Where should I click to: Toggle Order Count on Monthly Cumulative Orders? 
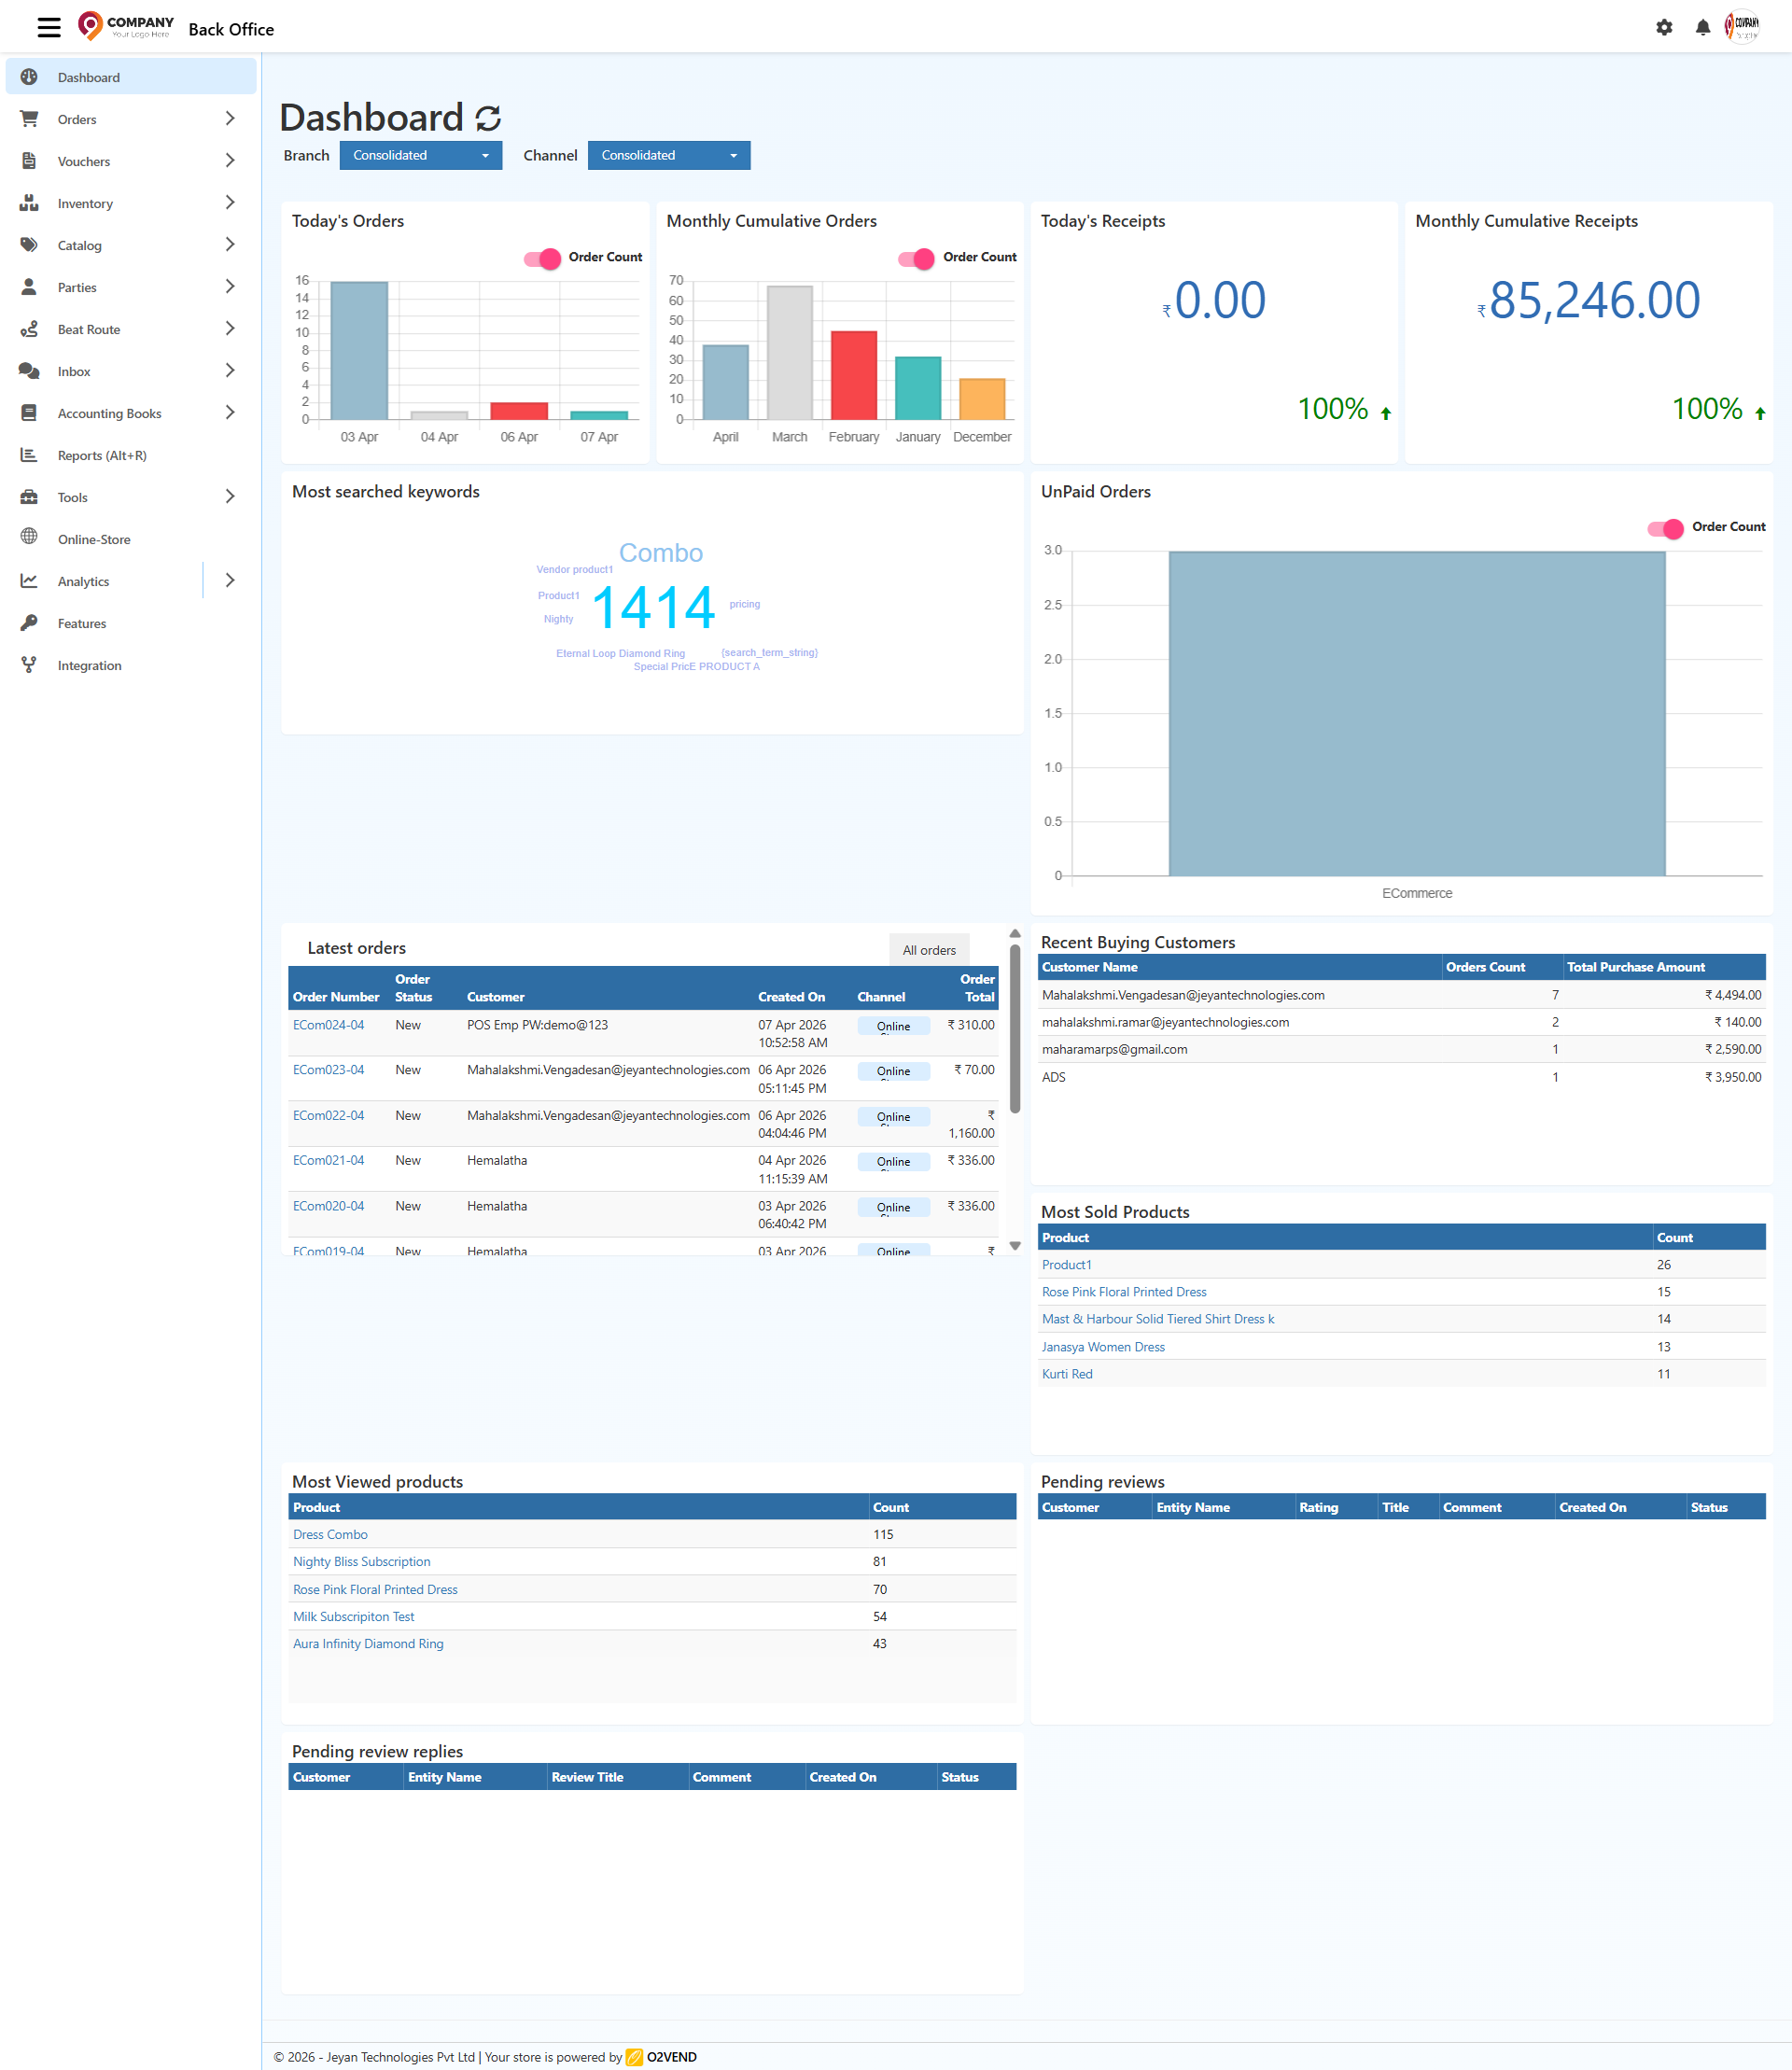916,258
